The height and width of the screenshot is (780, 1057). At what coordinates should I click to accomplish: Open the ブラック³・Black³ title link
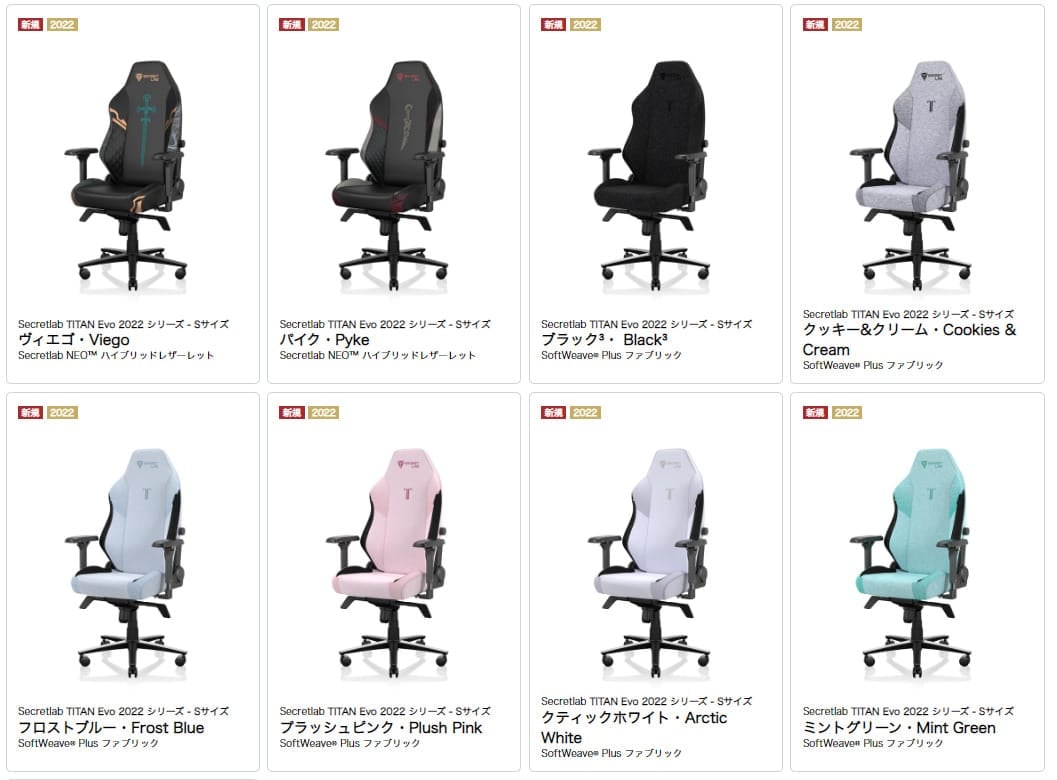click(604, 340)
